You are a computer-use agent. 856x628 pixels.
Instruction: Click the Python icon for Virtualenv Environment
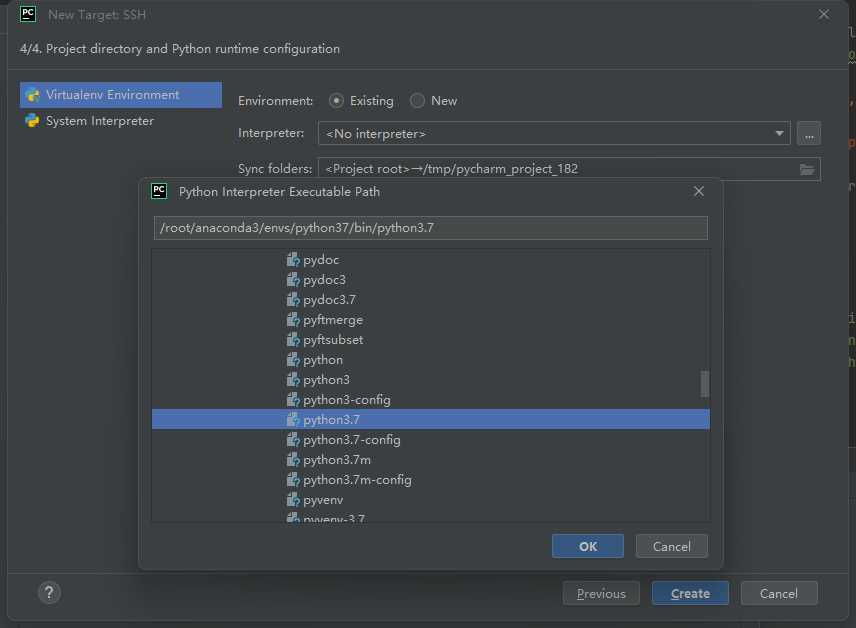click(x=32, y=95)
